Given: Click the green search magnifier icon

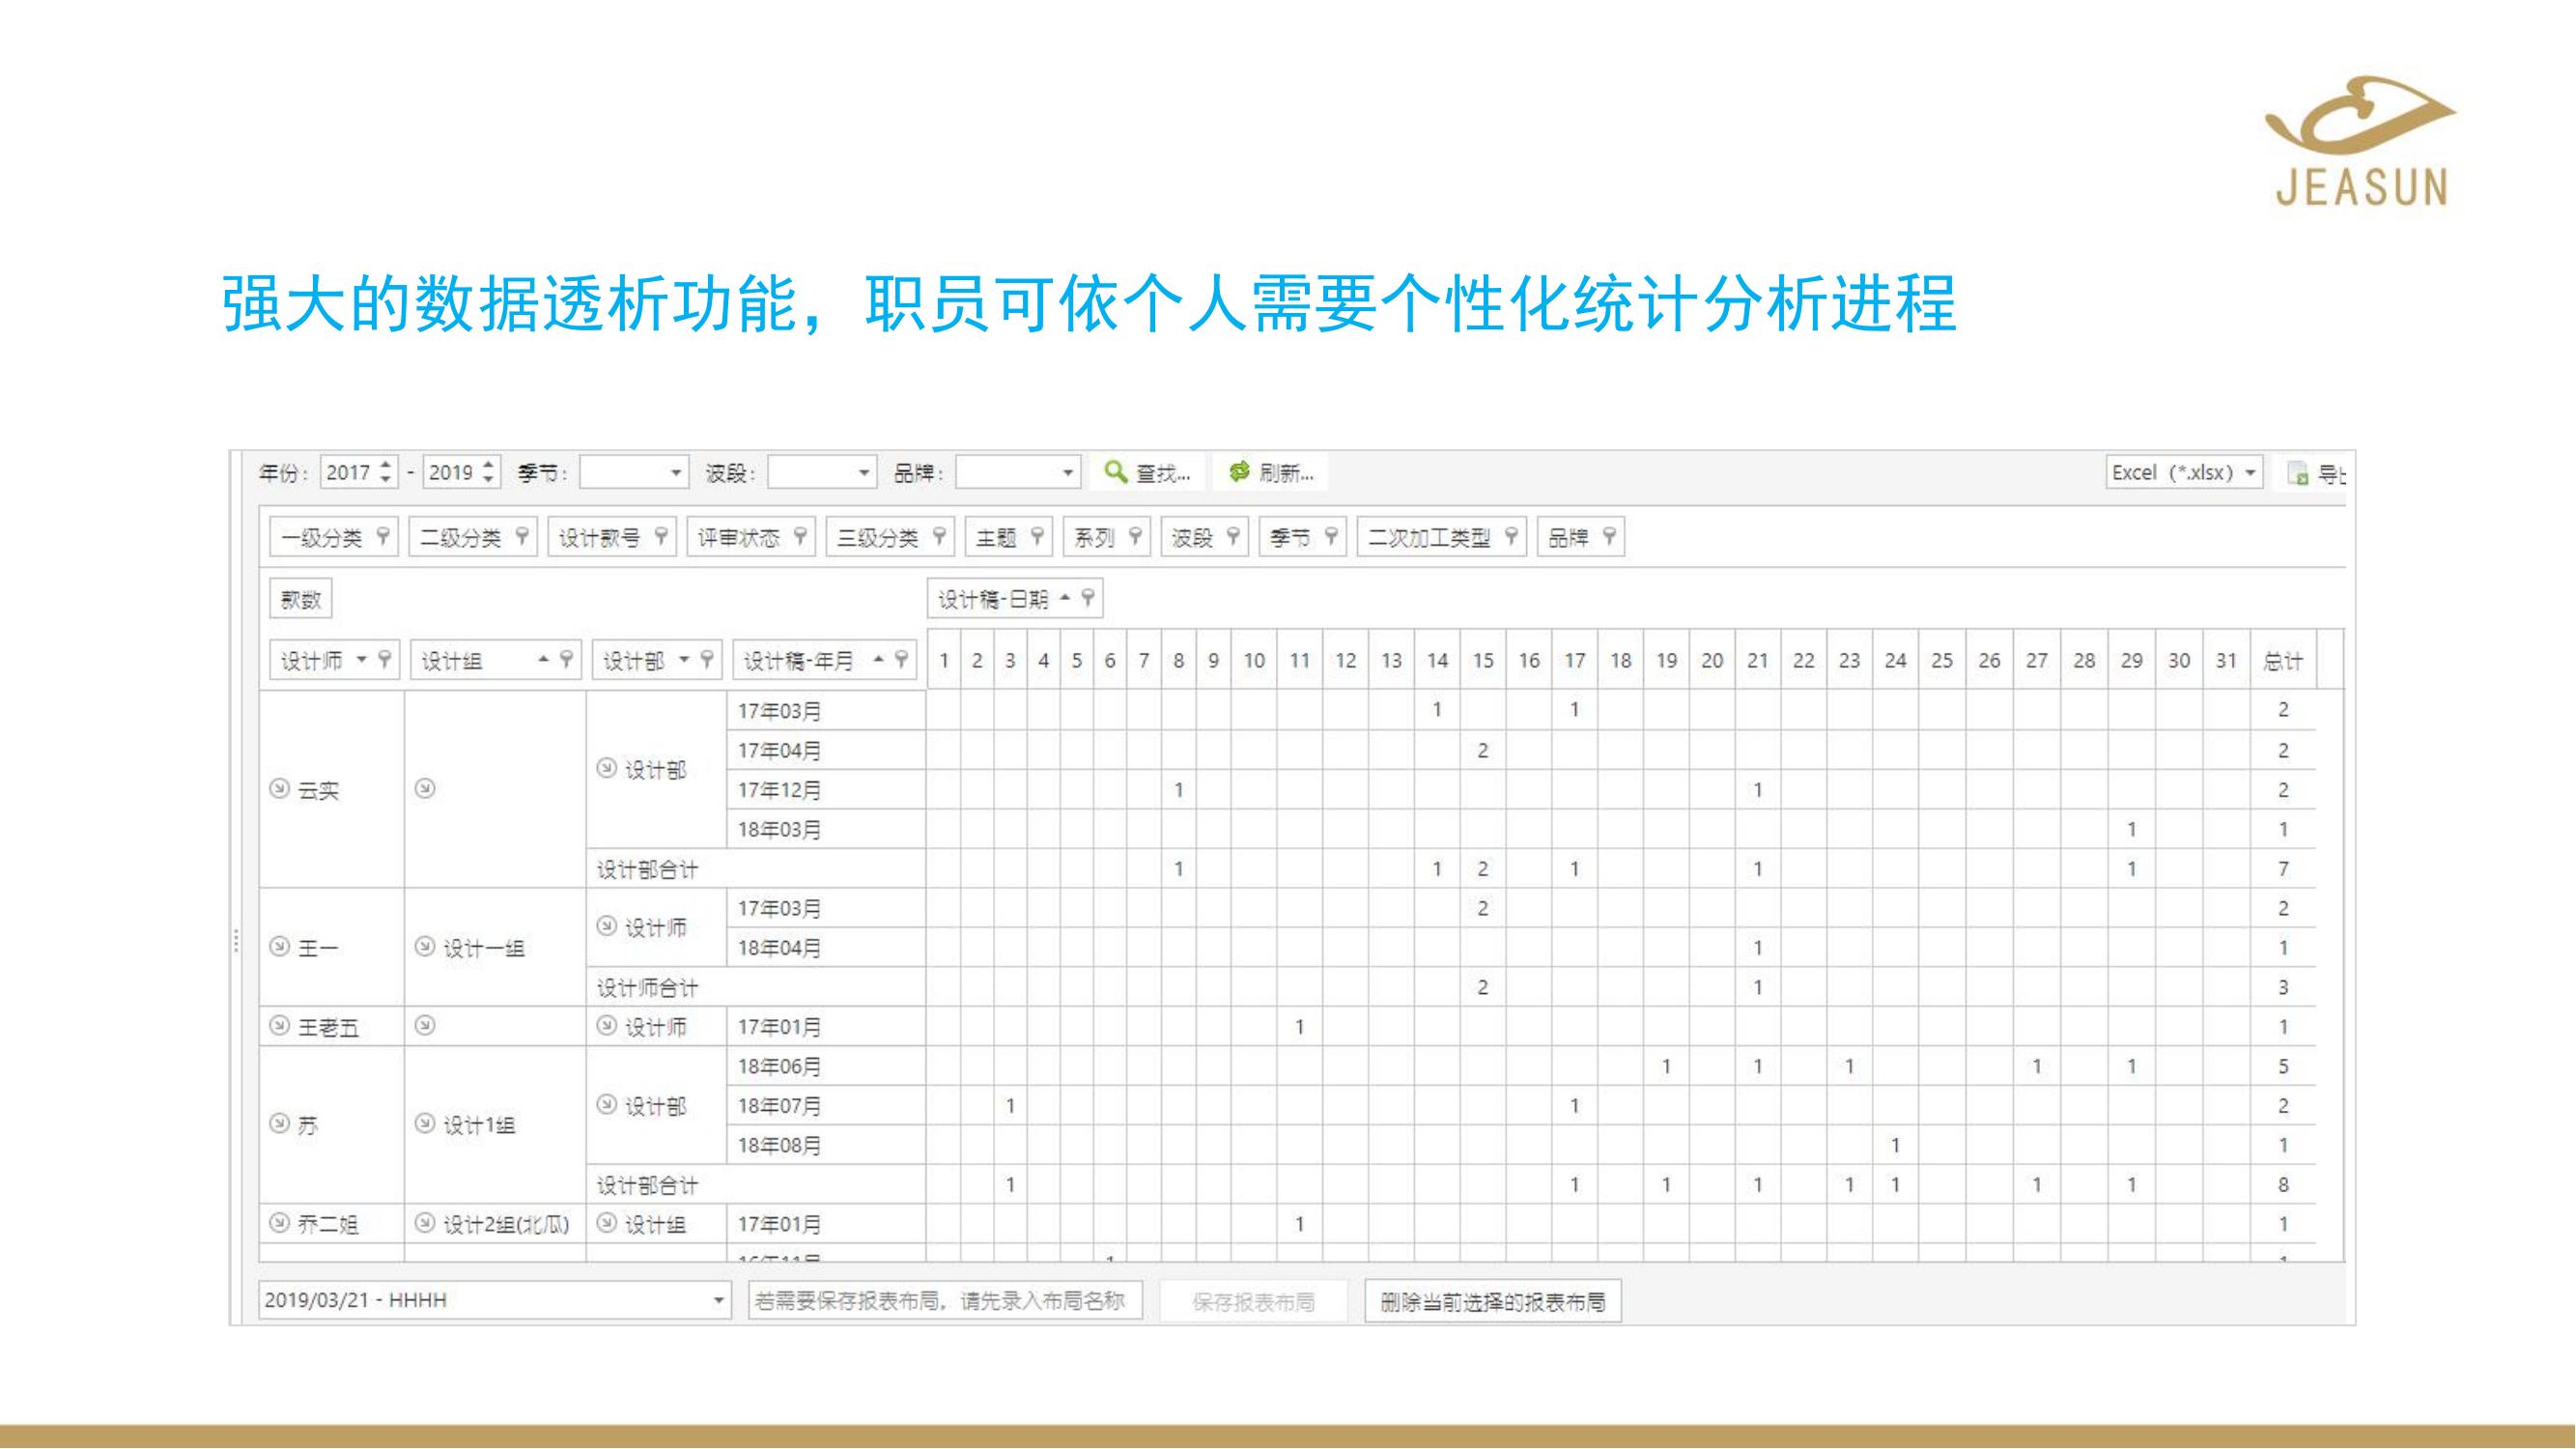Looking at the screenshot, I should point(1115,472).
